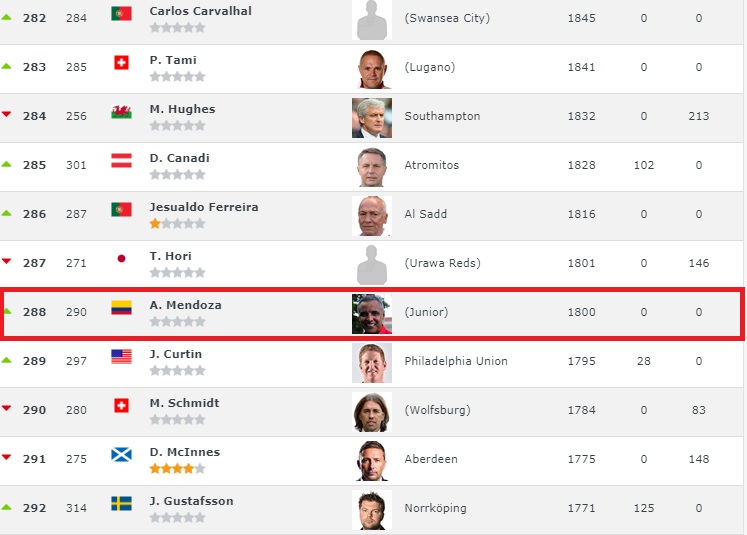
Task: Click the Portugal flag beside Carlos Carvalhal
Action: (x=121, y=14)
